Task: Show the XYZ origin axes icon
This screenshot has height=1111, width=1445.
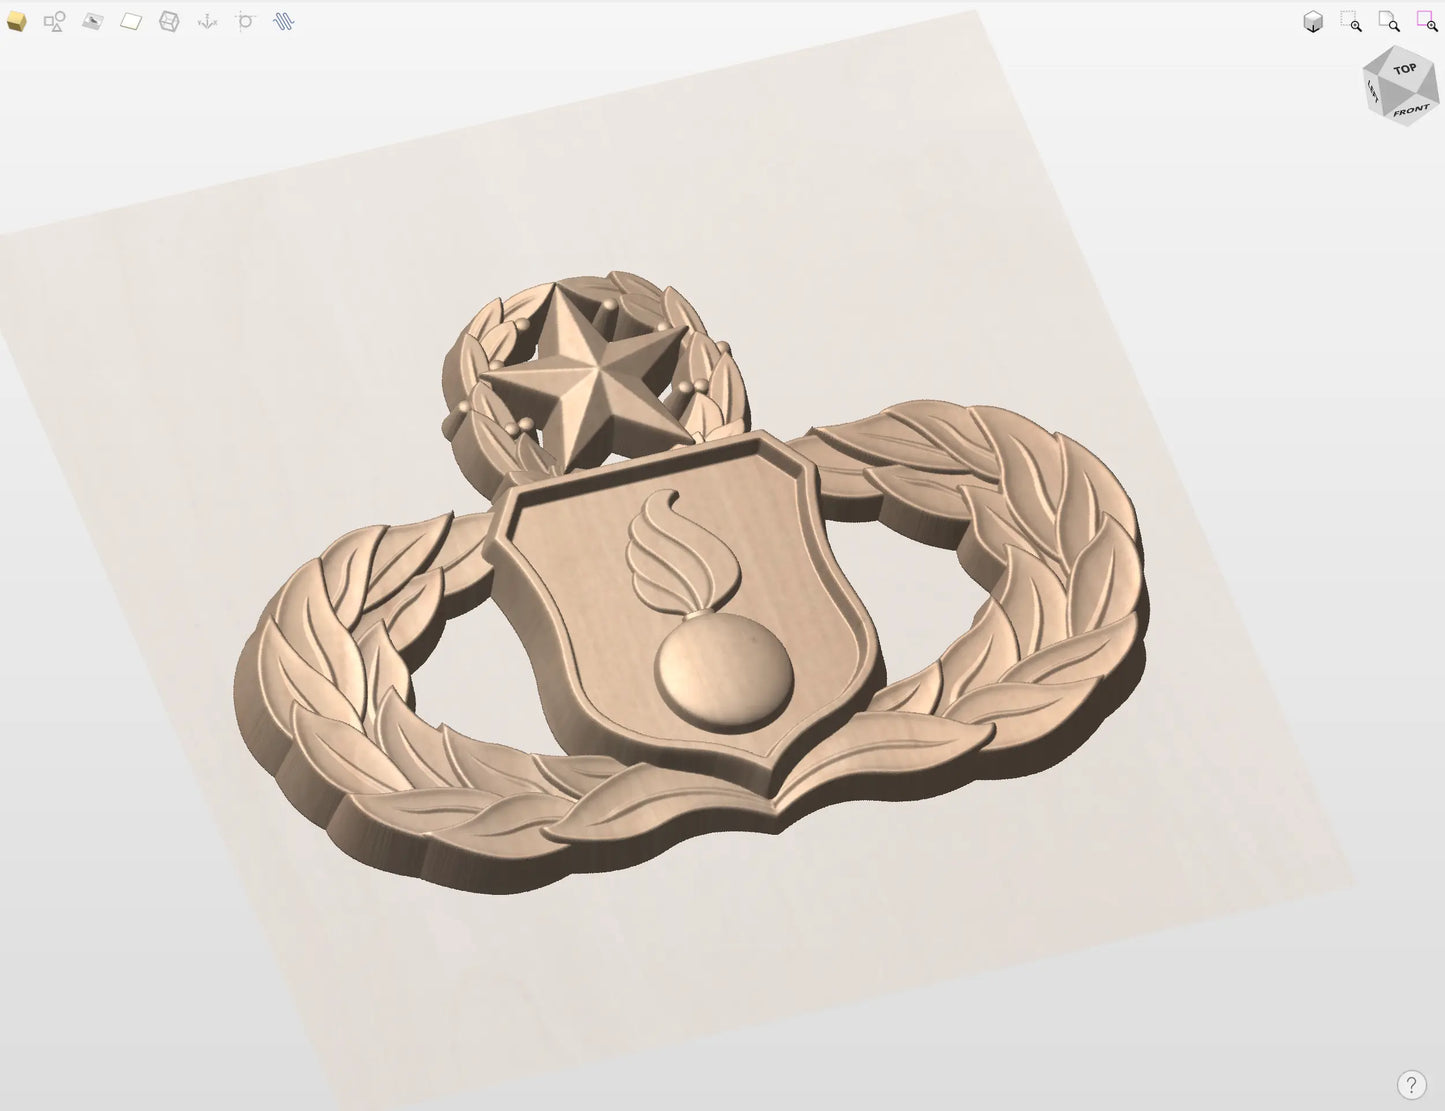Action: [207, 21]
